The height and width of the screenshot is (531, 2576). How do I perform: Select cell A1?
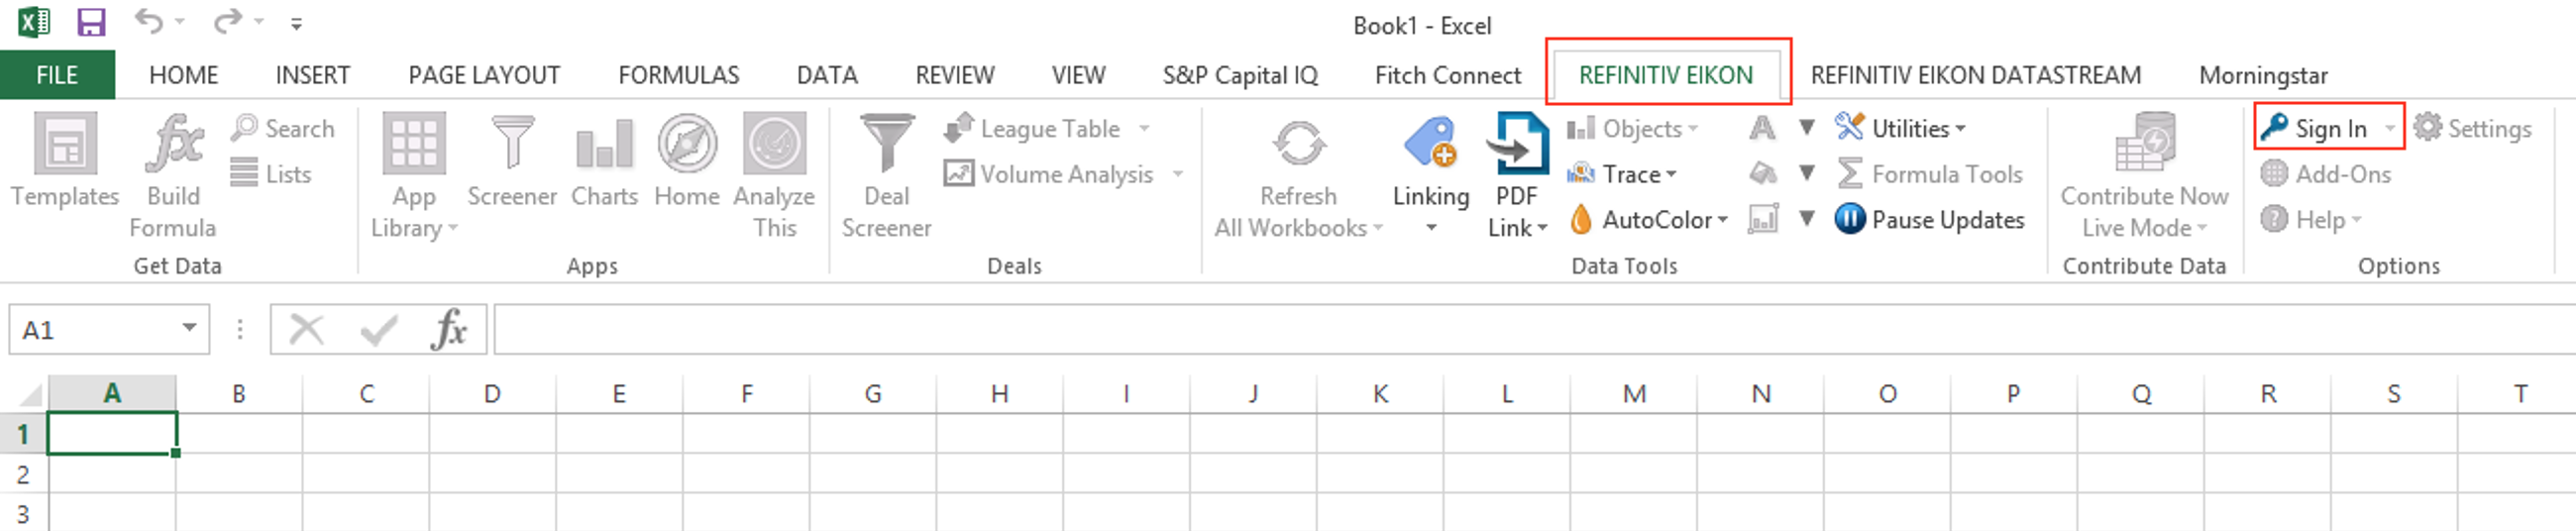(x=112, y=434)
